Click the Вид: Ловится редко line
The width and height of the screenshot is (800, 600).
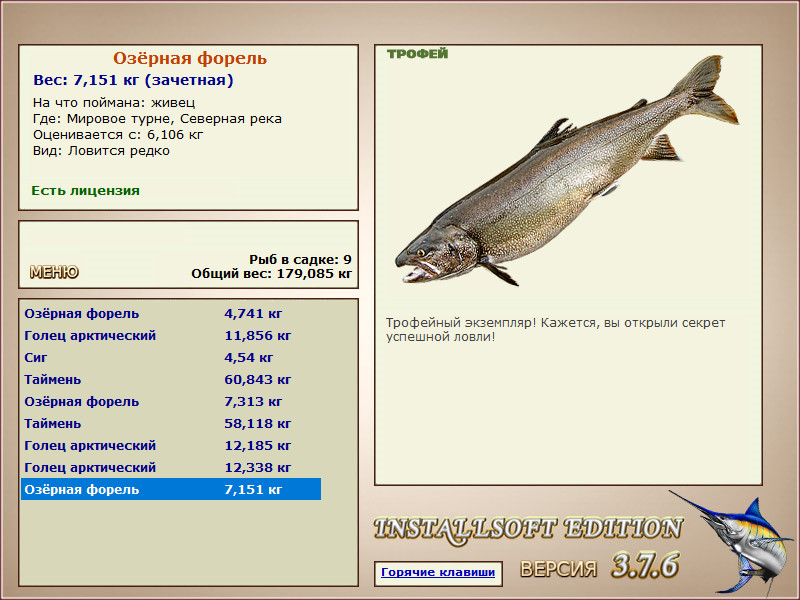click(101, 151)
